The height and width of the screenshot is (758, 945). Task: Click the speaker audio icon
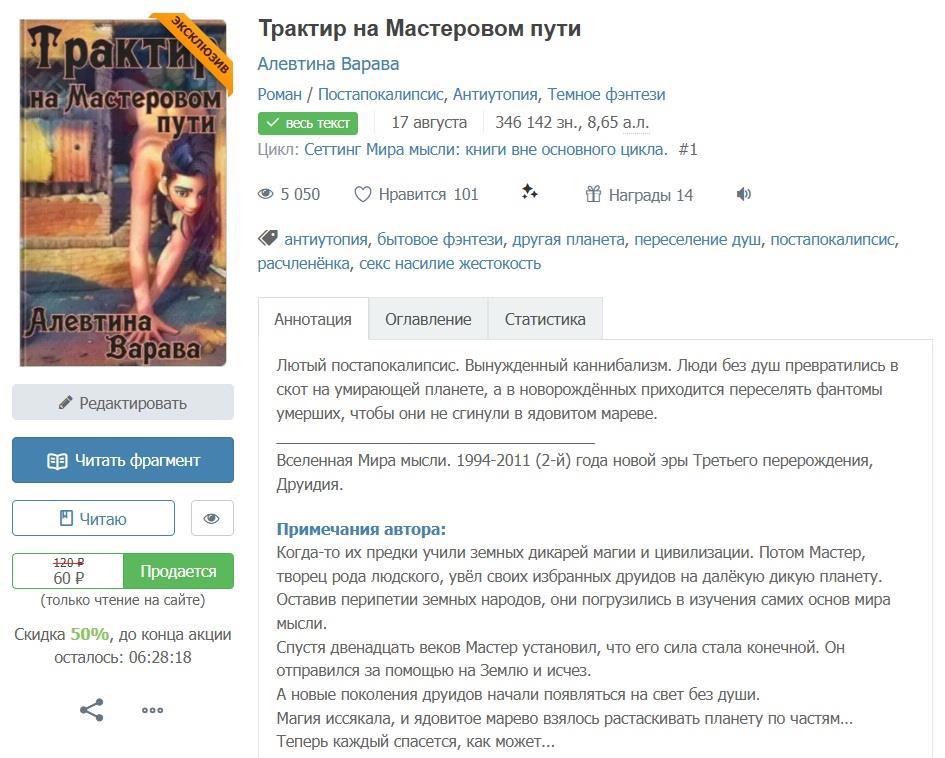click(x=743, y=194)
